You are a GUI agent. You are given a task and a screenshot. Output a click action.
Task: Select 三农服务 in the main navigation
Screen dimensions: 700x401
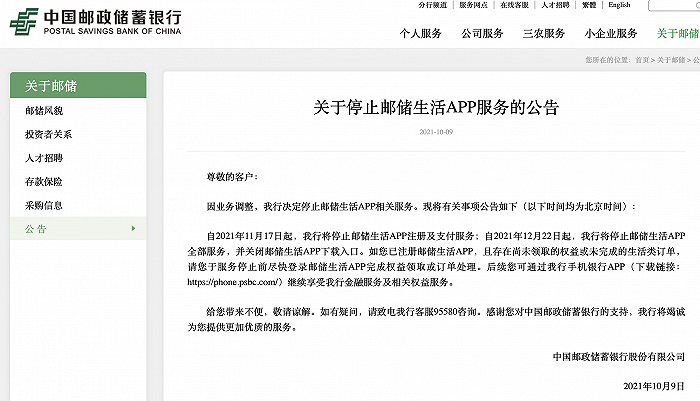point(544,33)
